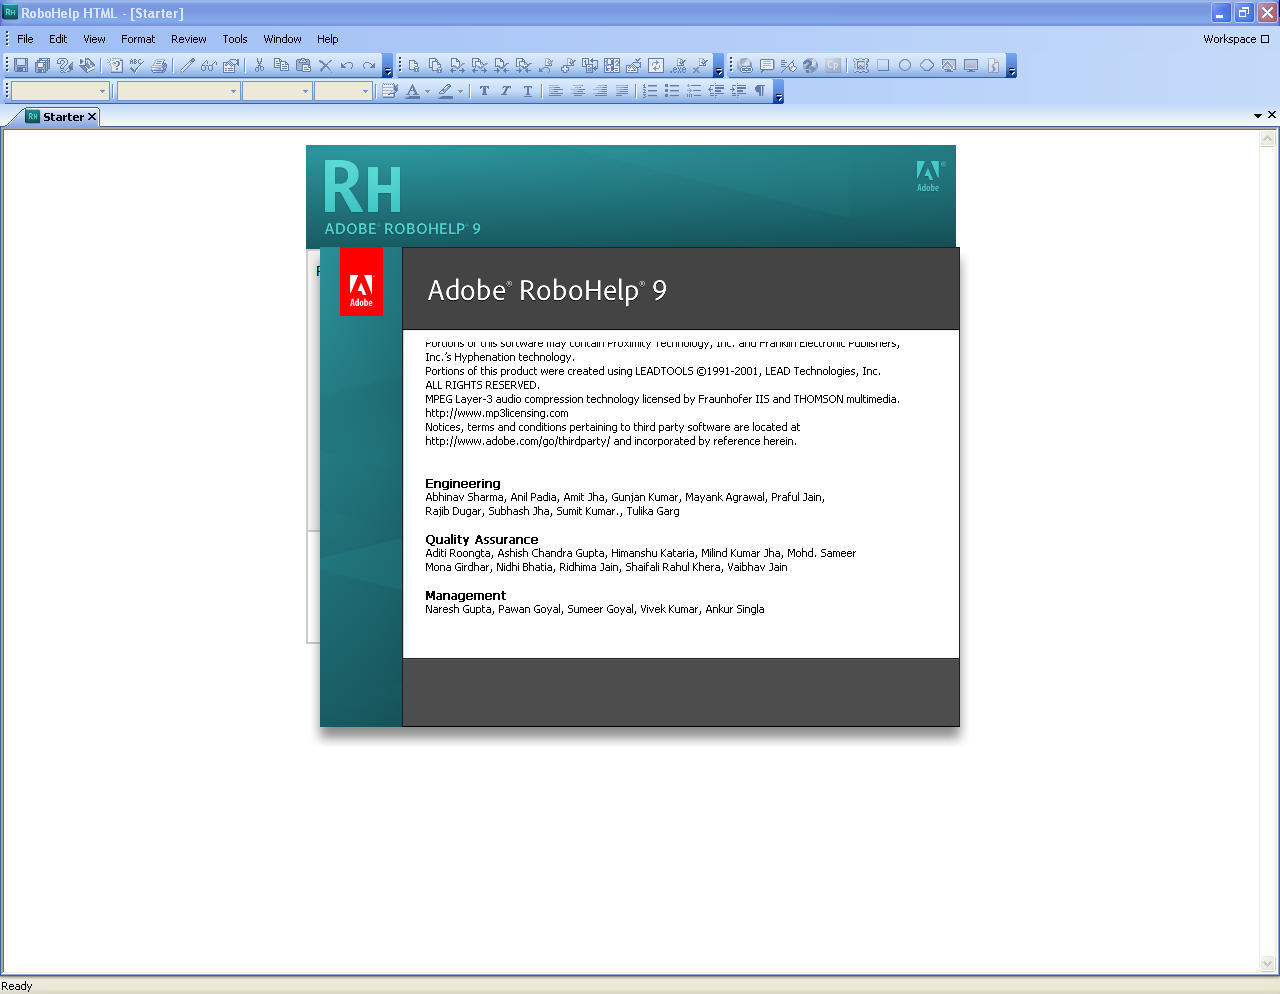Open the Edit menu
Image resolution: width=1280 pixels, height=994 pixels.
tap(58, 39)
